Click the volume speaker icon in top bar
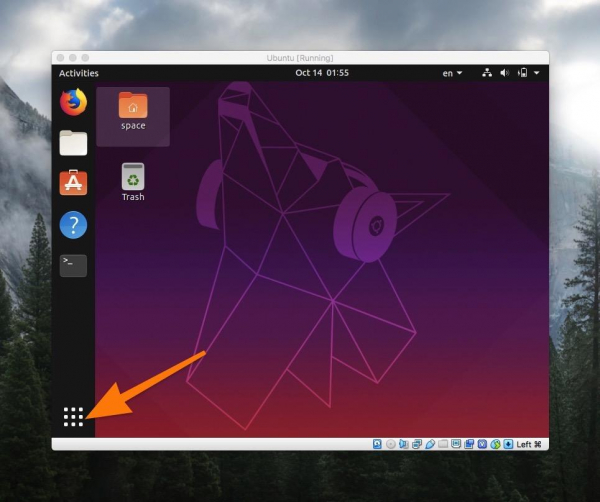Image resolution: width=600 pixels, height=502 pixels. tap(504, 73)
